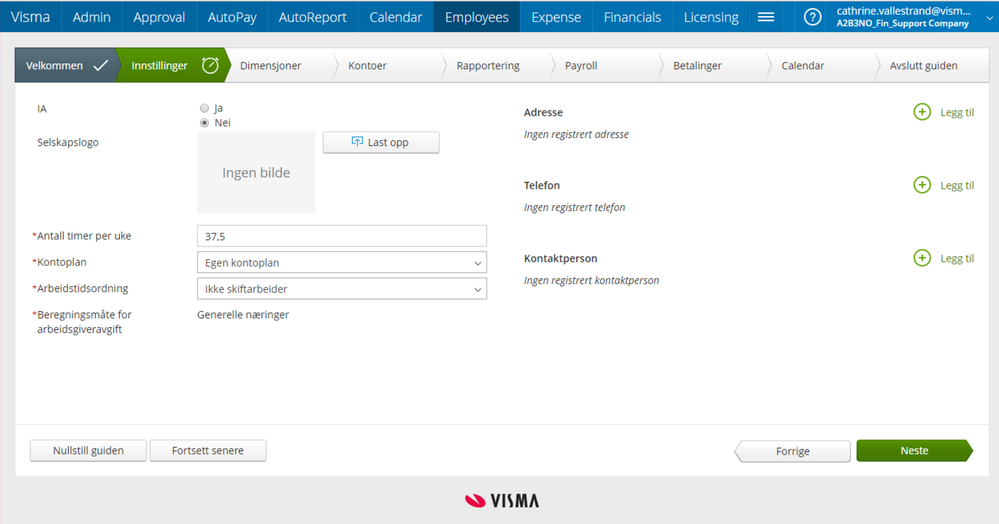The width and height of the screenshot is (999, 524).
Task: Click the Generelle næringer text
Action: [243, 314]
